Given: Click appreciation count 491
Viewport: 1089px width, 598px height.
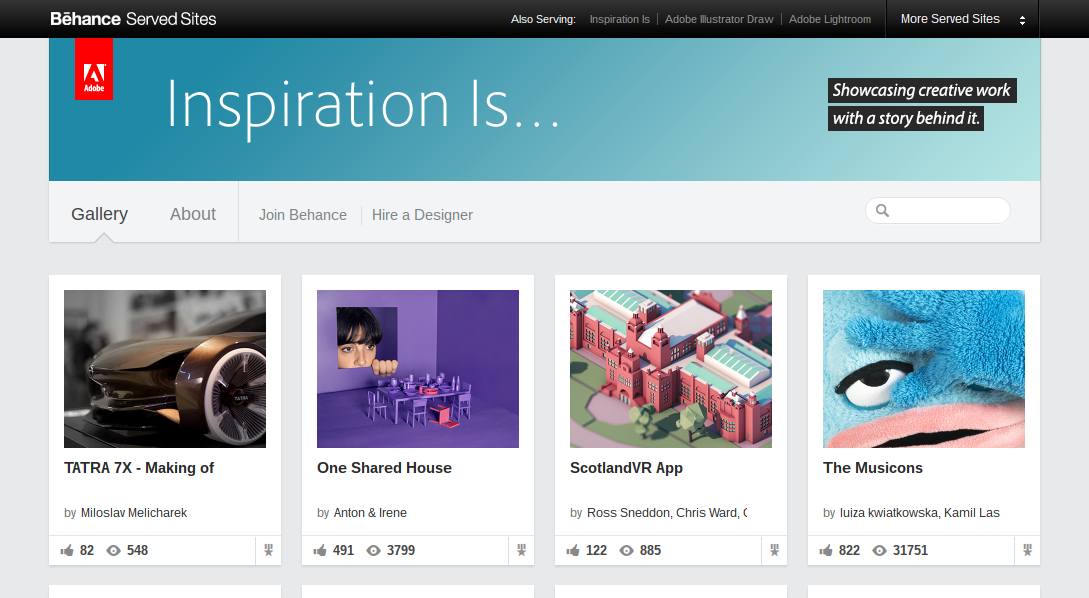Looking at the screenshot, I should tap(343, 551).
